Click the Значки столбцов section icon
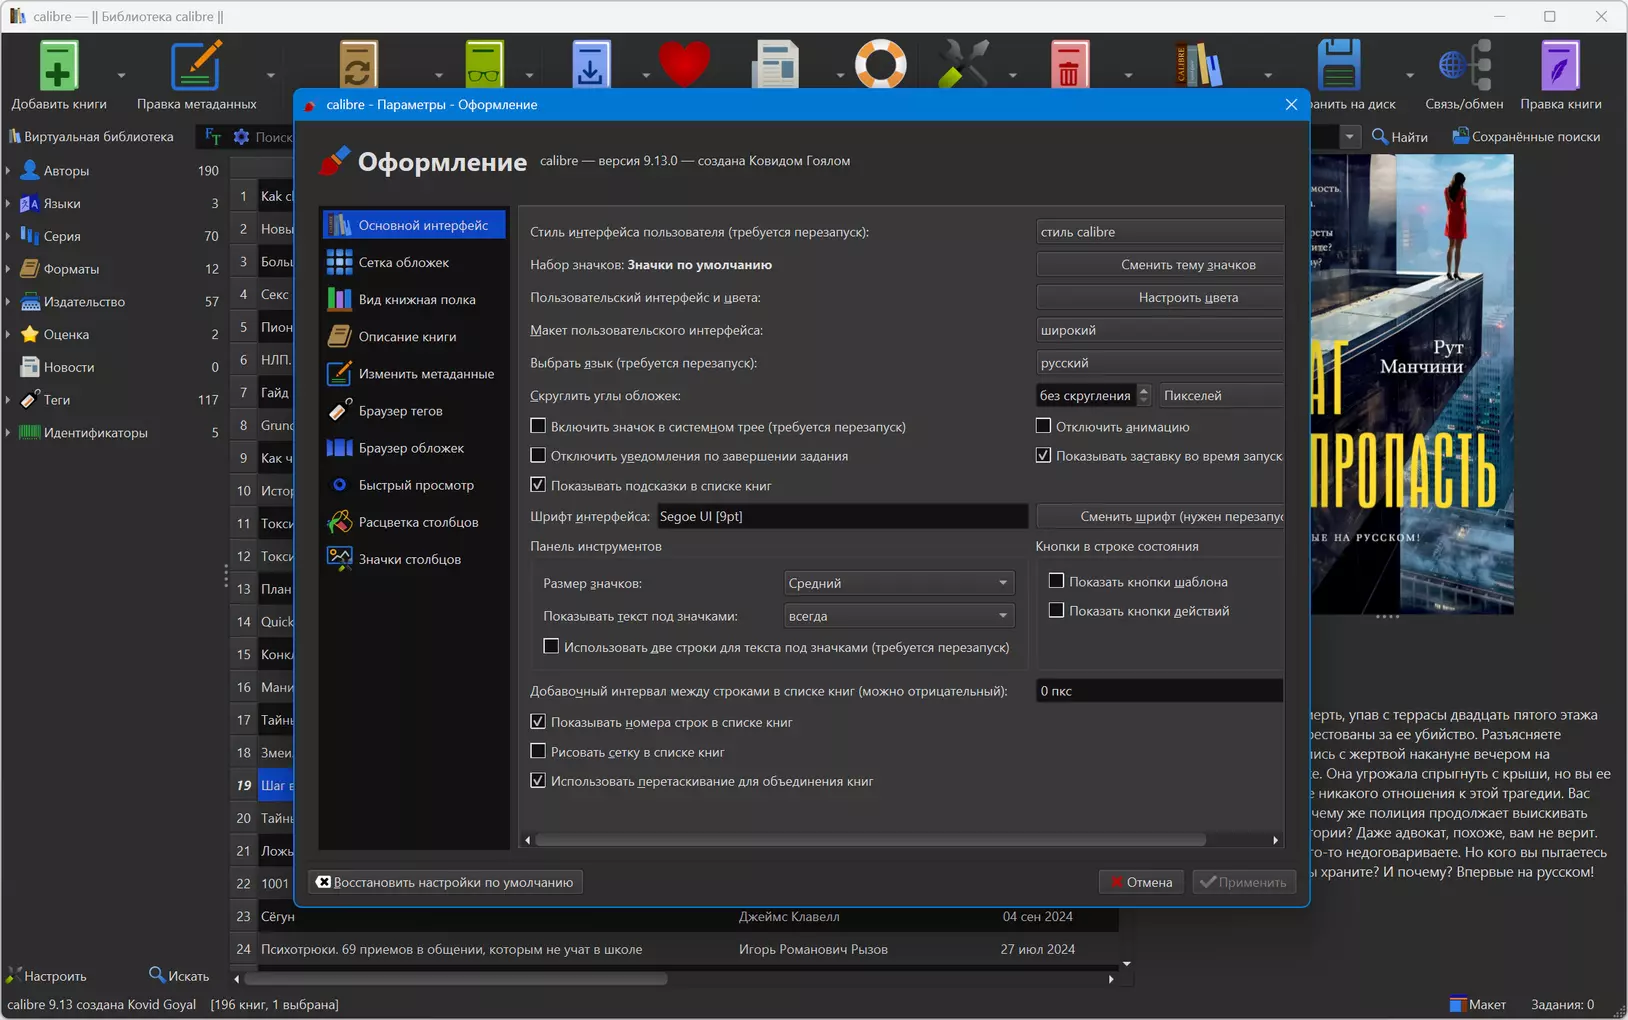This screenshot has height=1020, width=1628. tap(340, 559)
